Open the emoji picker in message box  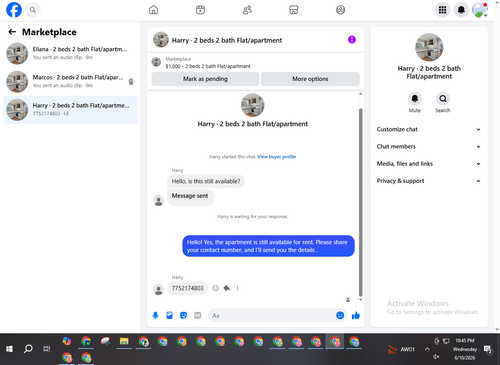coord(340,315)
